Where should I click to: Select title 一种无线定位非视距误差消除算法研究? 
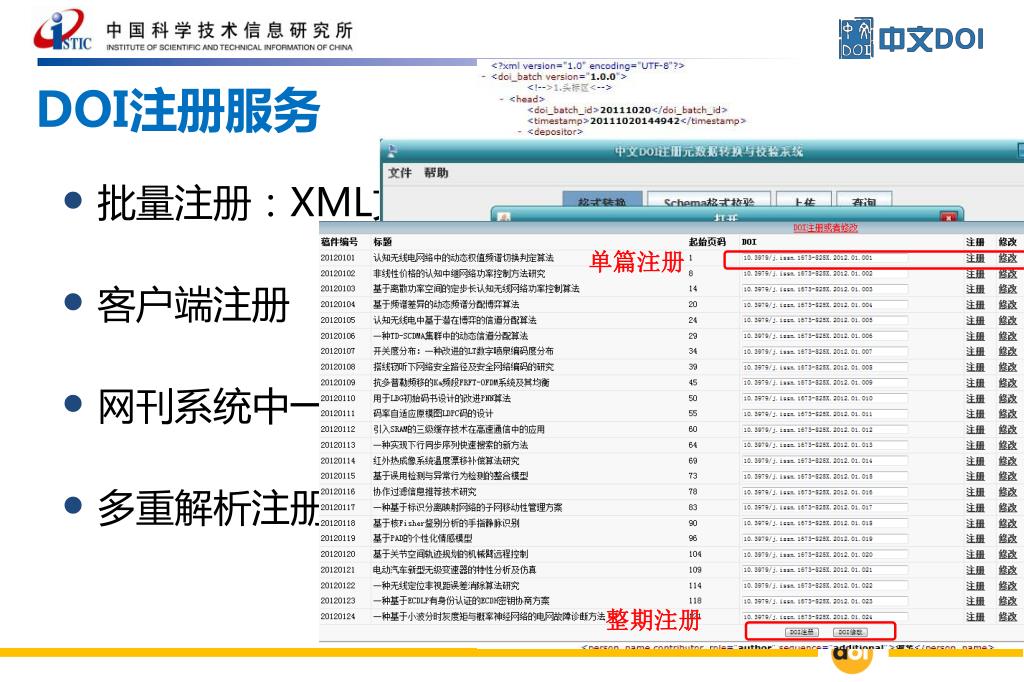[x=446, y=586]
